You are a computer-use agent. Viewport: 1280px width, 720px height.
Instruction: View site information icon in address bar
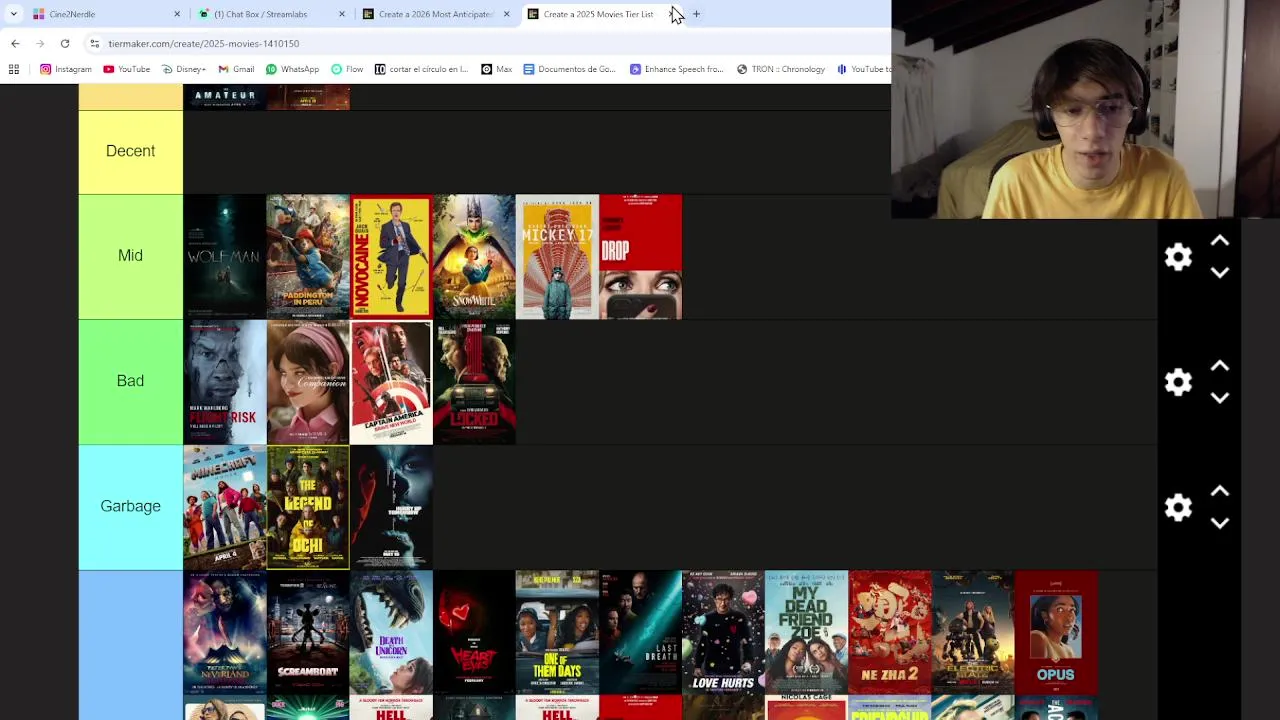coord(94,44)
